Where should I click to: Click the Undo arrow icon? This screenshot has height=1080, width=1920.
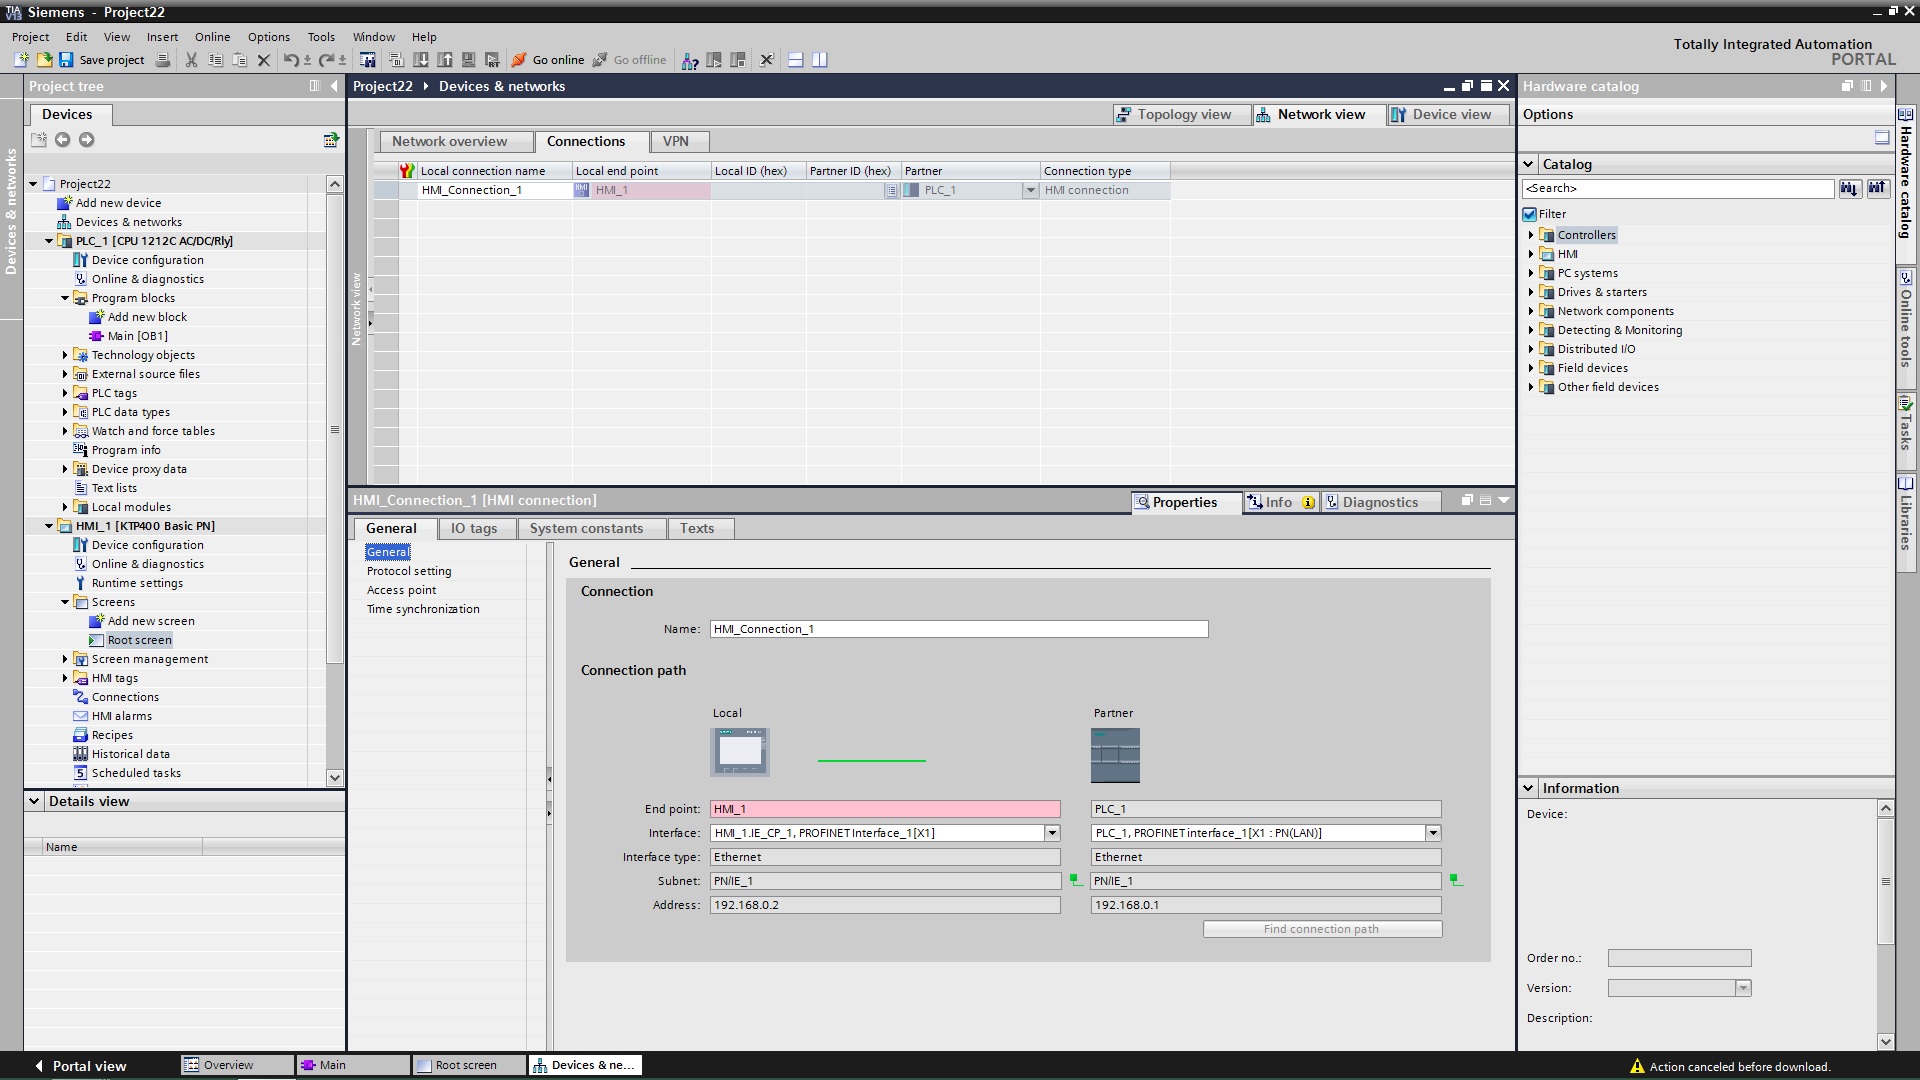(290, 60)
